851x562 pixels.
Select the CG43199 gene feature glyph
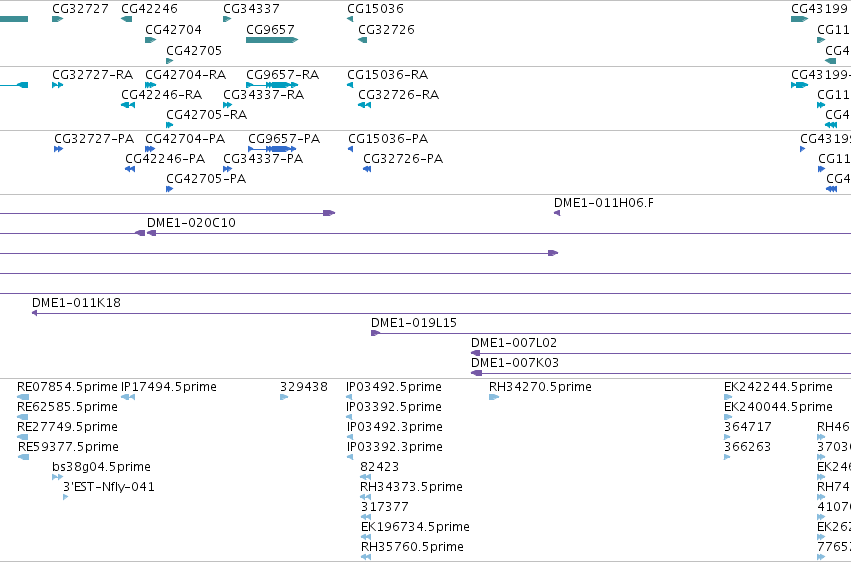tap(799, 19)
